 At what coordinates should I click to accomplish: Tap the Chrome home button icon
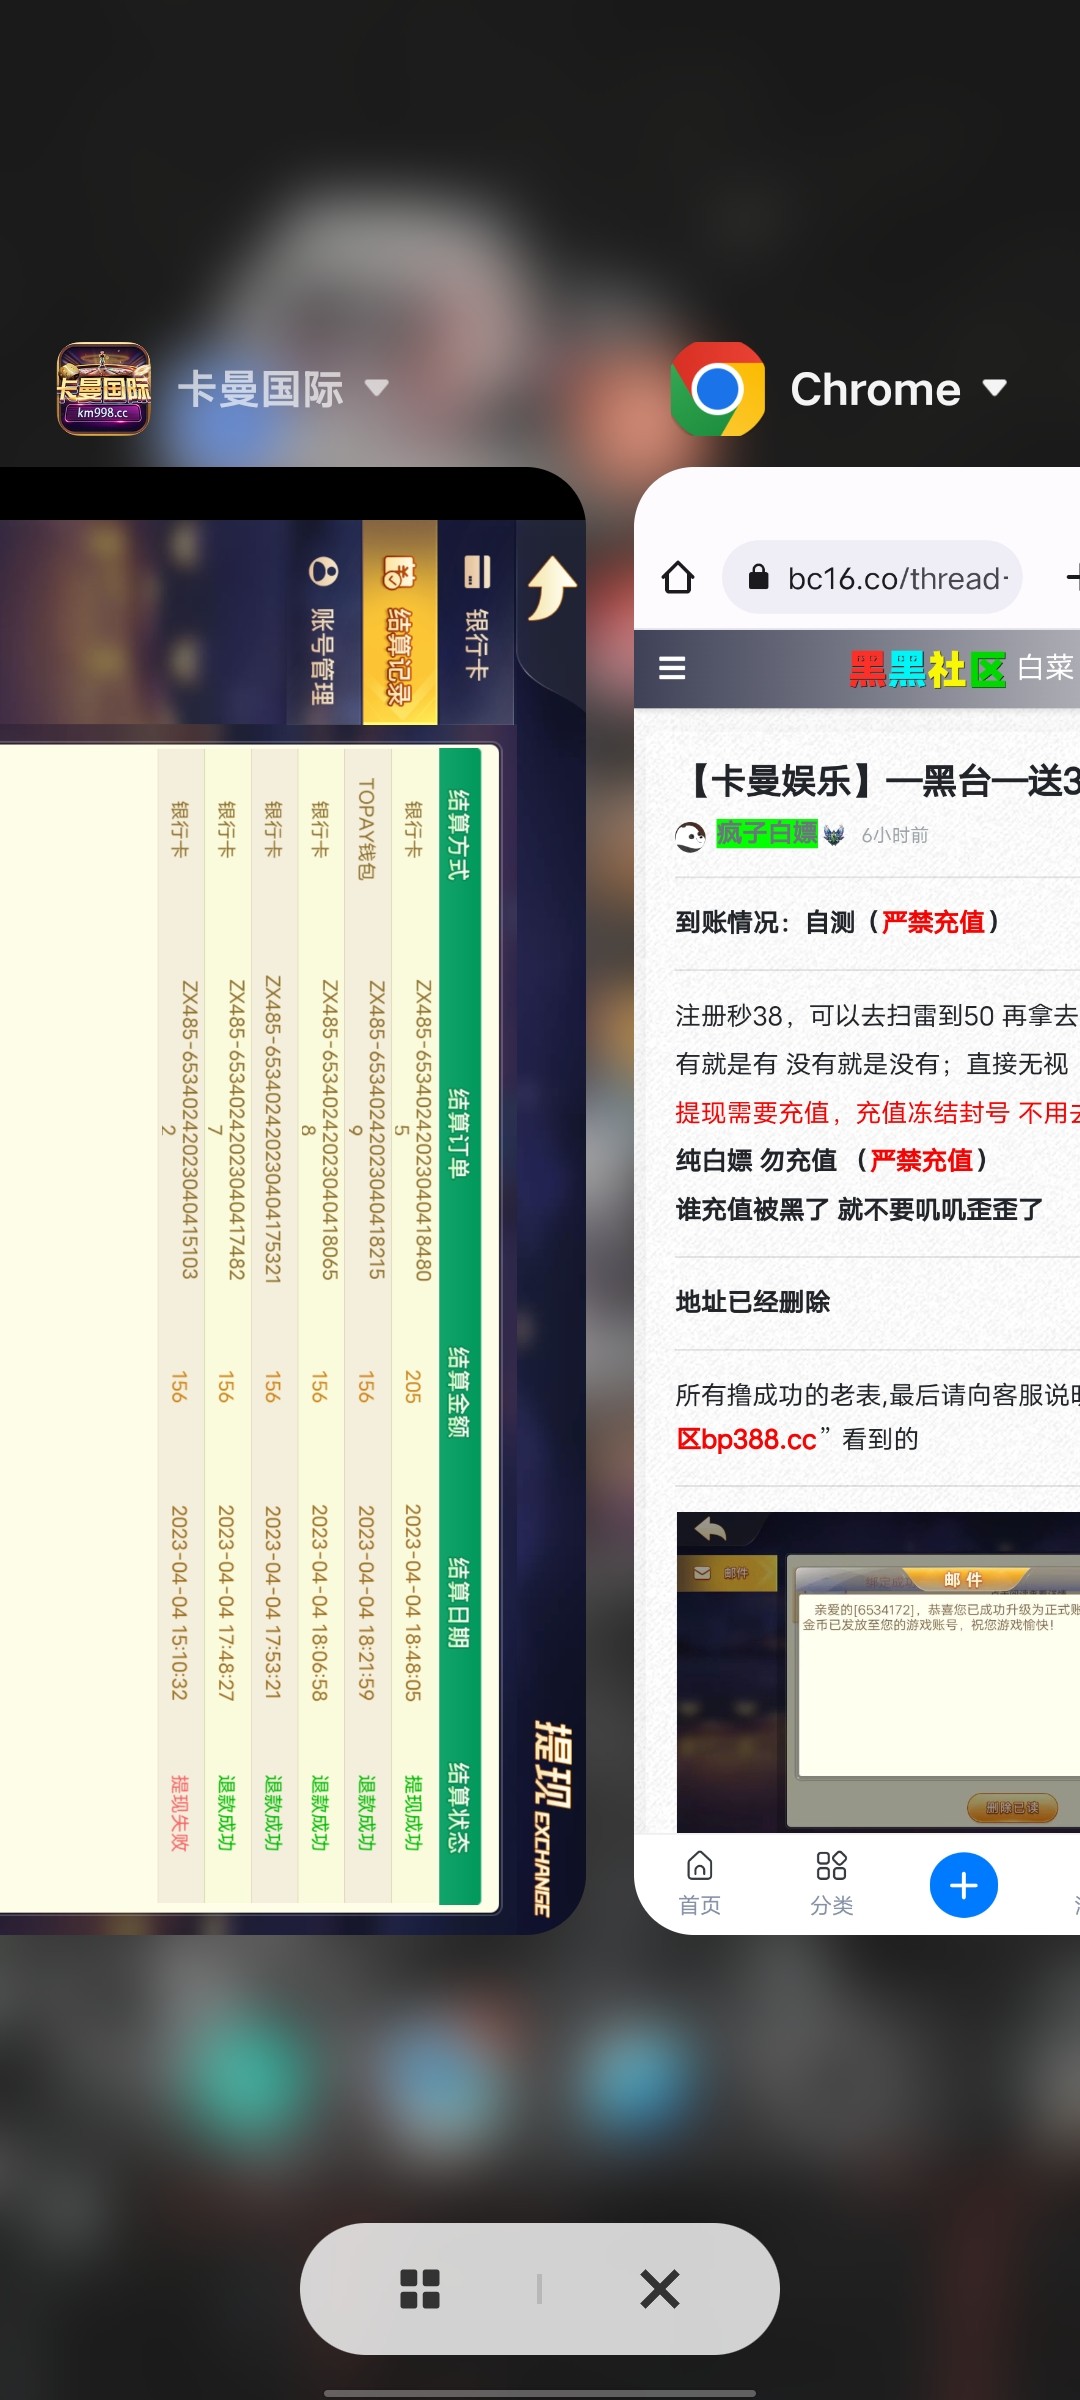coord(678,578)
